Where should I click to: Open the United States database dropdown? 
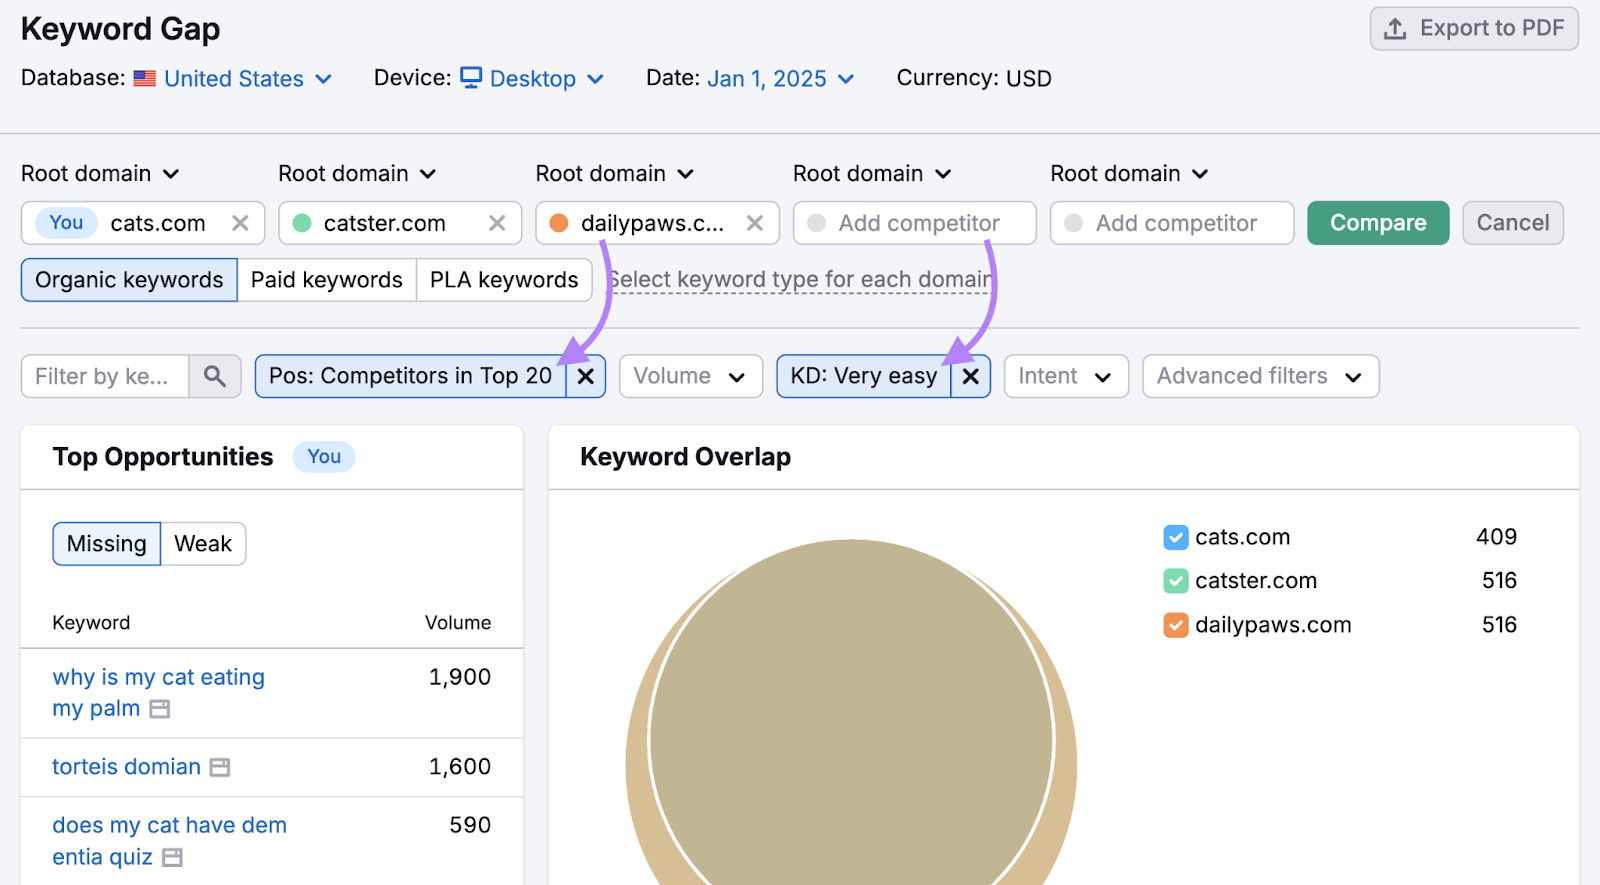[247, 79]
